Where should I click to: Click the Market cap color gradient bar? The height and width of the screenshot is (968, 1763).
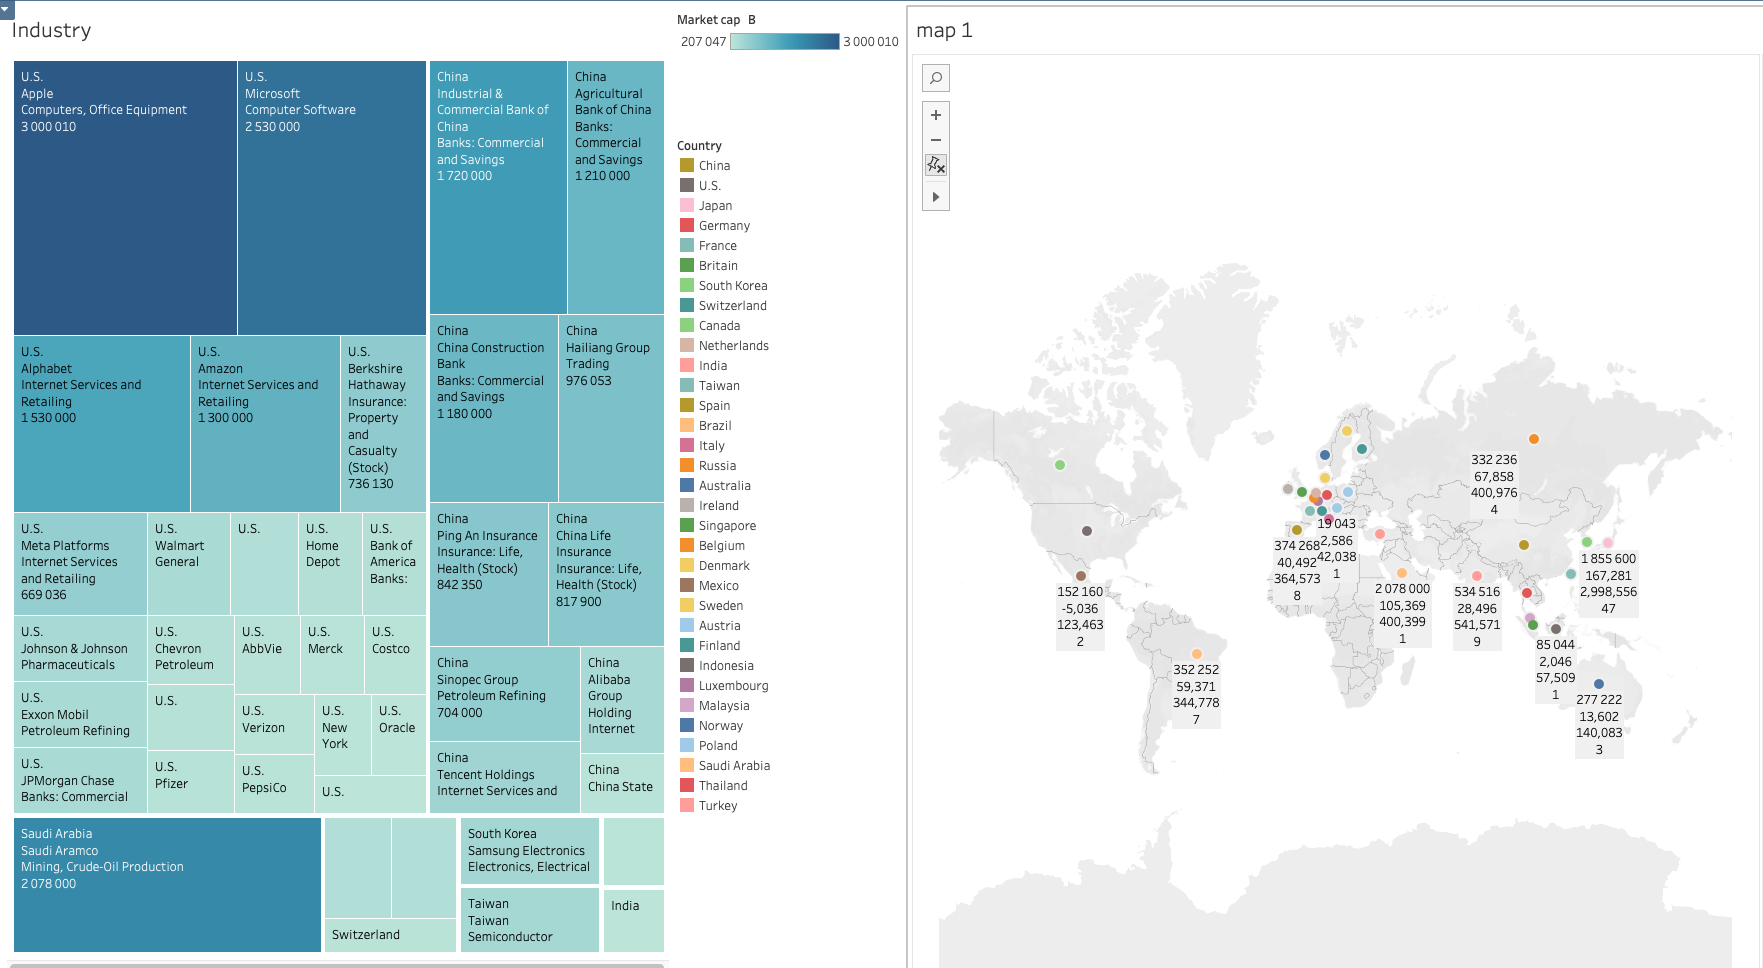(785, 42)
